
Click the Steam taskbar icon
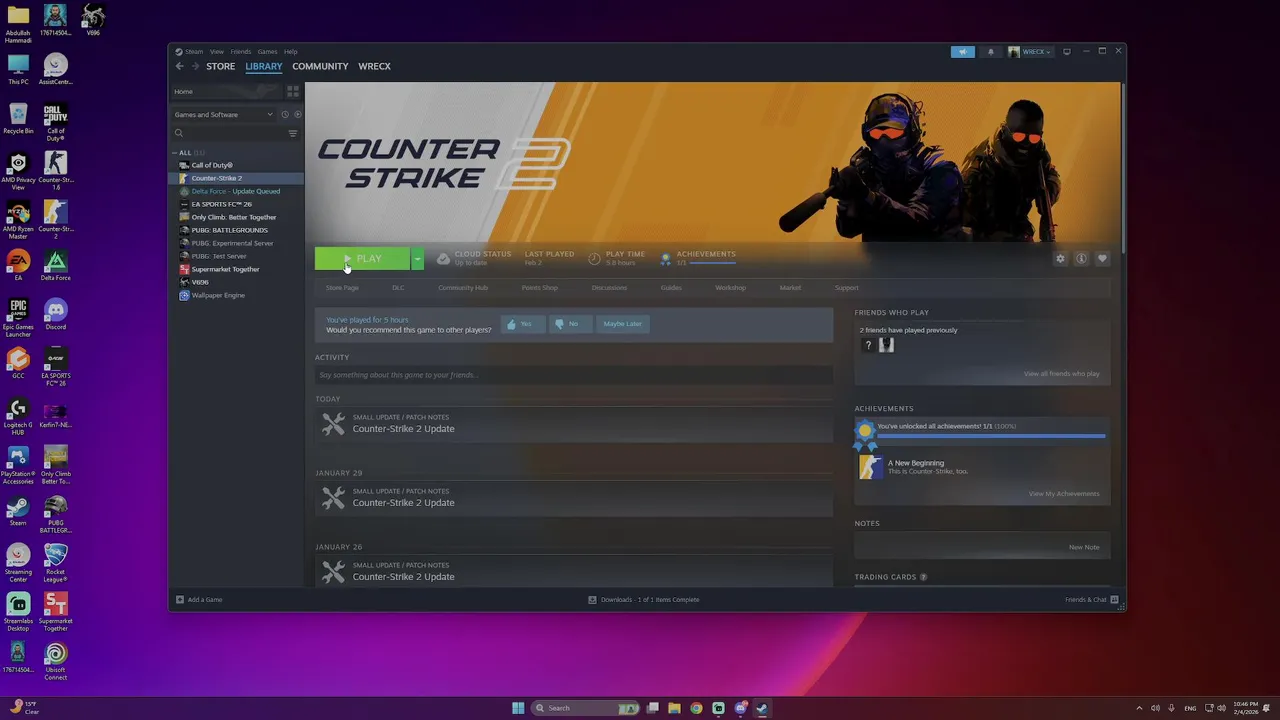coord(762,708)
